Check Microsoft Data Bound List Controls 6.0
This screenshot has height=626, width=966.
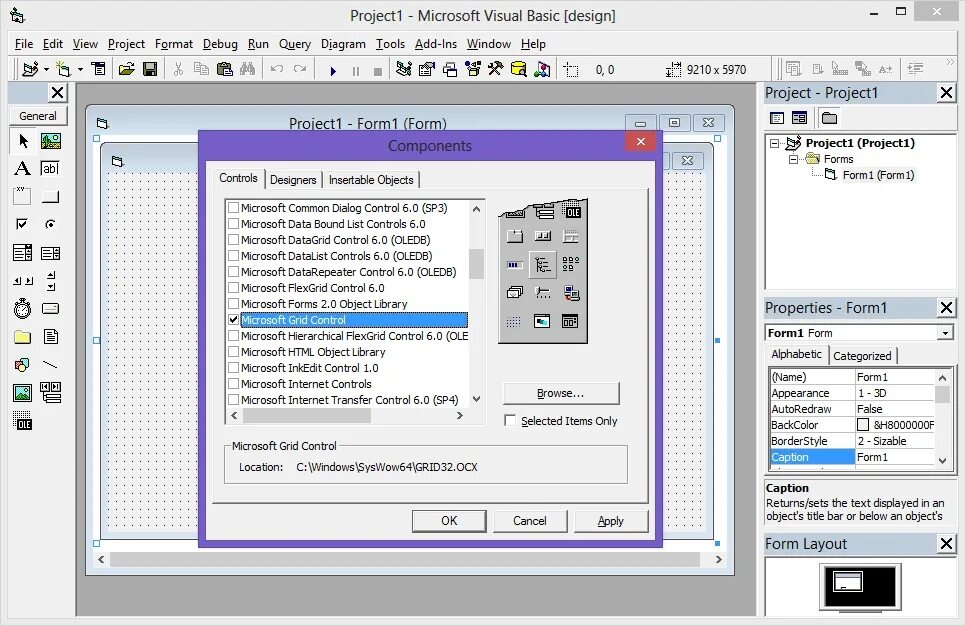click(233, 224)
